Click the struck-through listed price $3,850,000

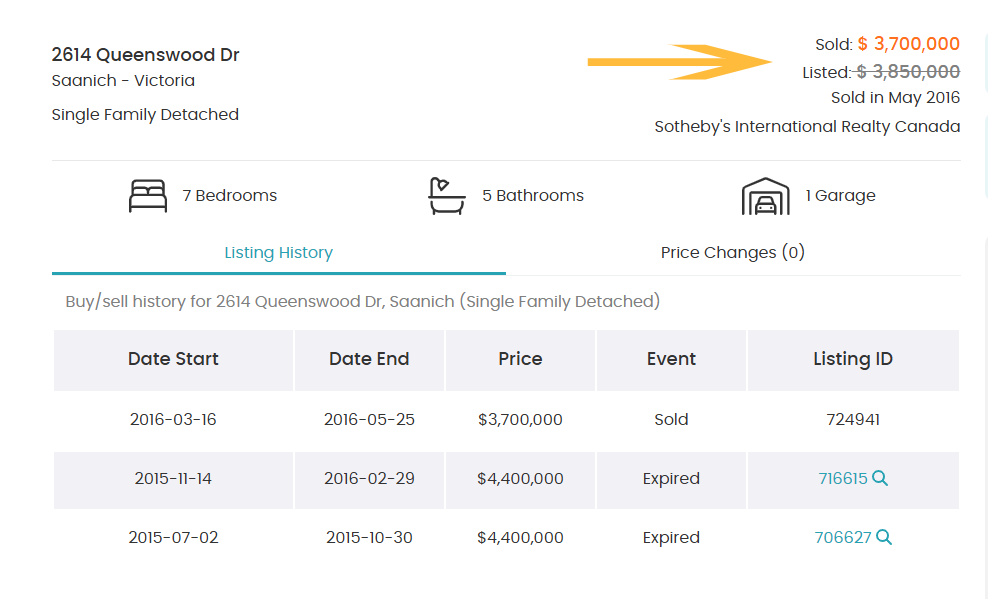click(x=908, y=72)
